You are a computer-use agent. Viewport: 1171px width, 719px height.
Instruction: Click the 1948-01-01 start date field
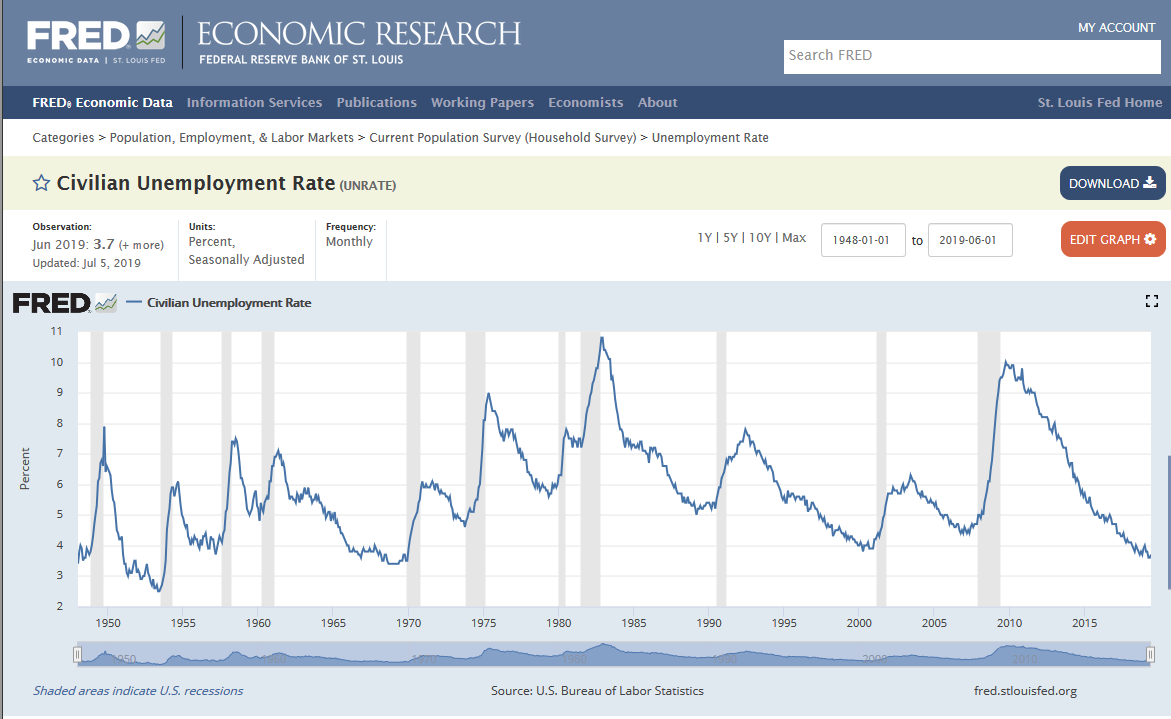863,239
